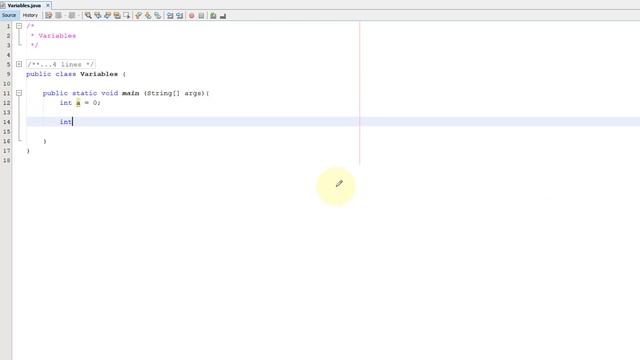Viewport: 640px width, 360px height.
Task: Switch to History view
Action: [x=30, y=15]
